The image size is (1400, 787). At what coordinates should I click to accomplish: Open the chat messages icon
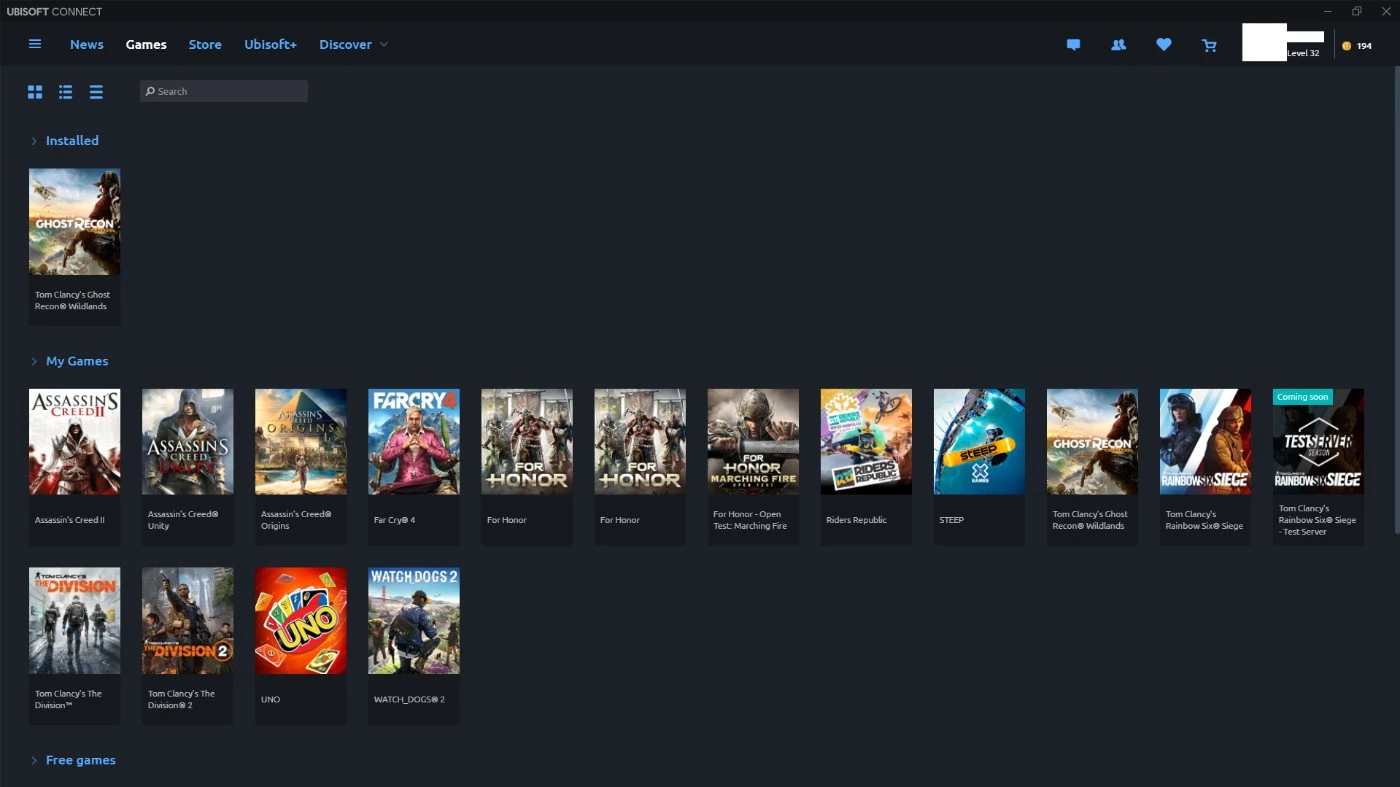coord(1073,45)
